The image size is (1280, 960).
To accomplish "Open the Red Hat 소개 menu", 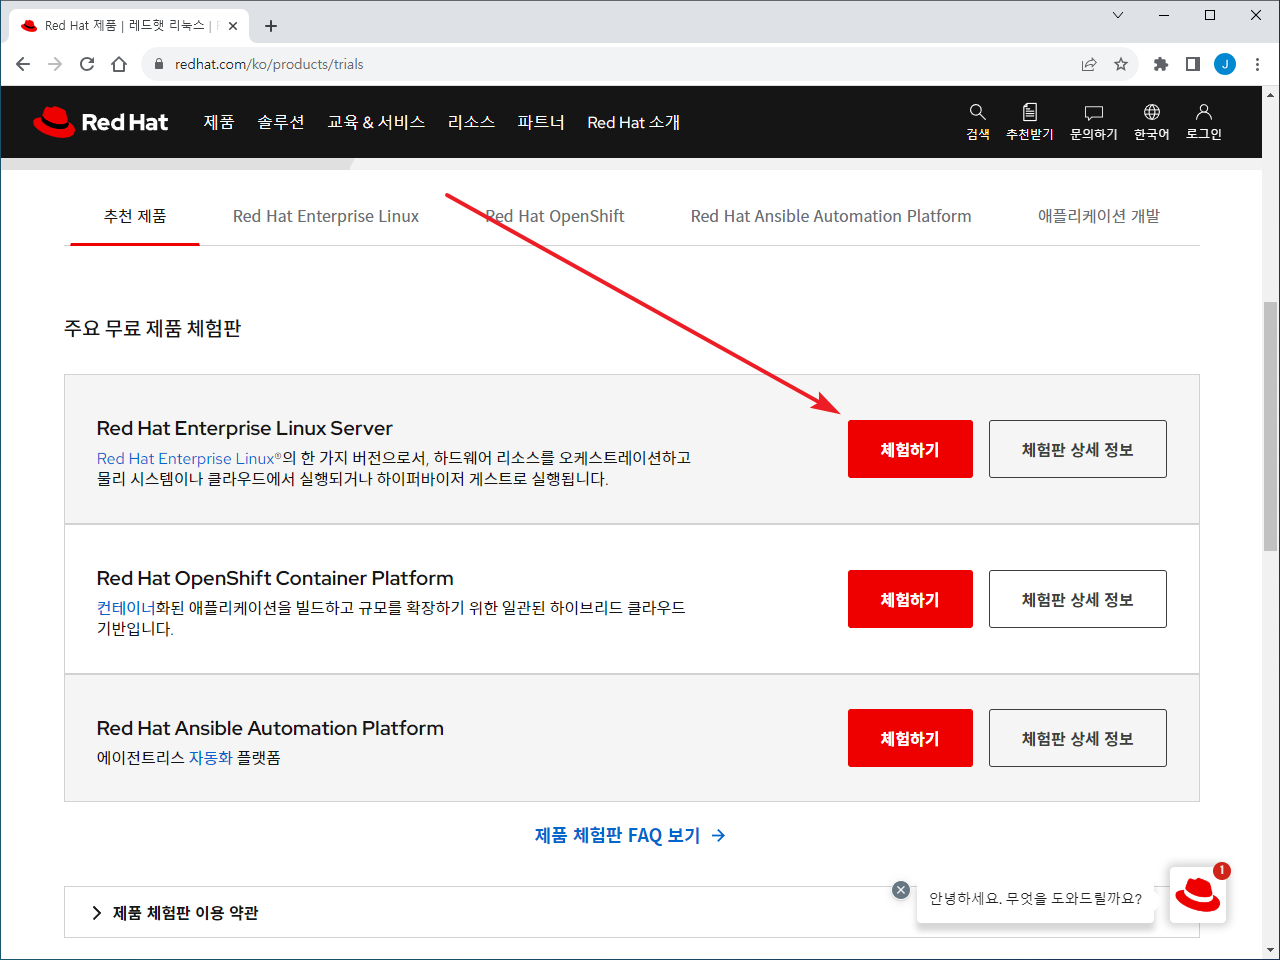I will (634, 122).
